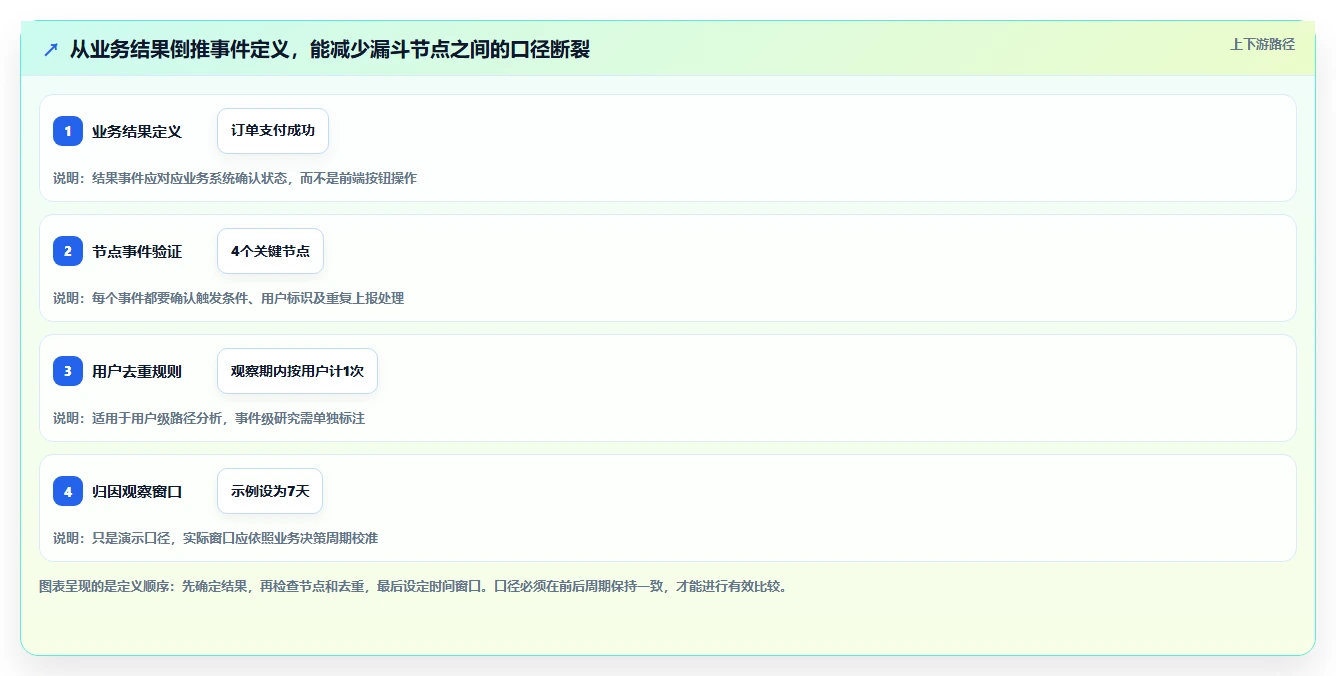Screen dimensions: 1336x676
Task: Click the header title 从业务结果倒推事件定义
Action: pos(330,49)
